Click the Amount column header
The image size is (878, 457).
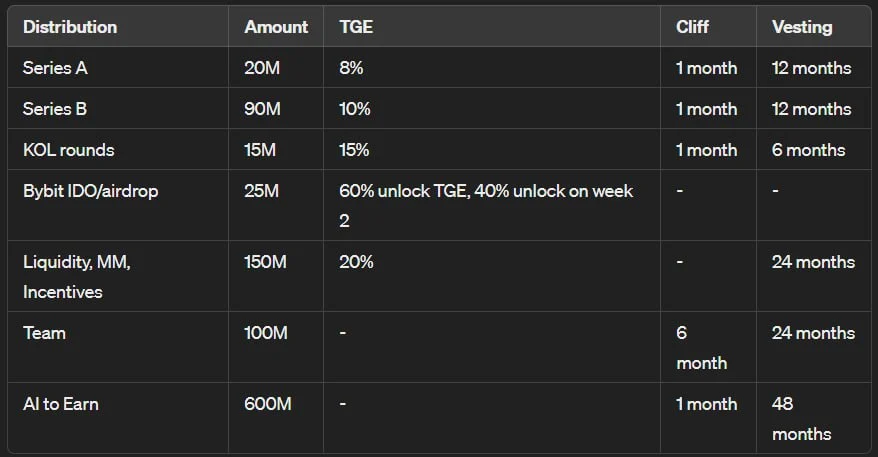click(x=276, y=27)
